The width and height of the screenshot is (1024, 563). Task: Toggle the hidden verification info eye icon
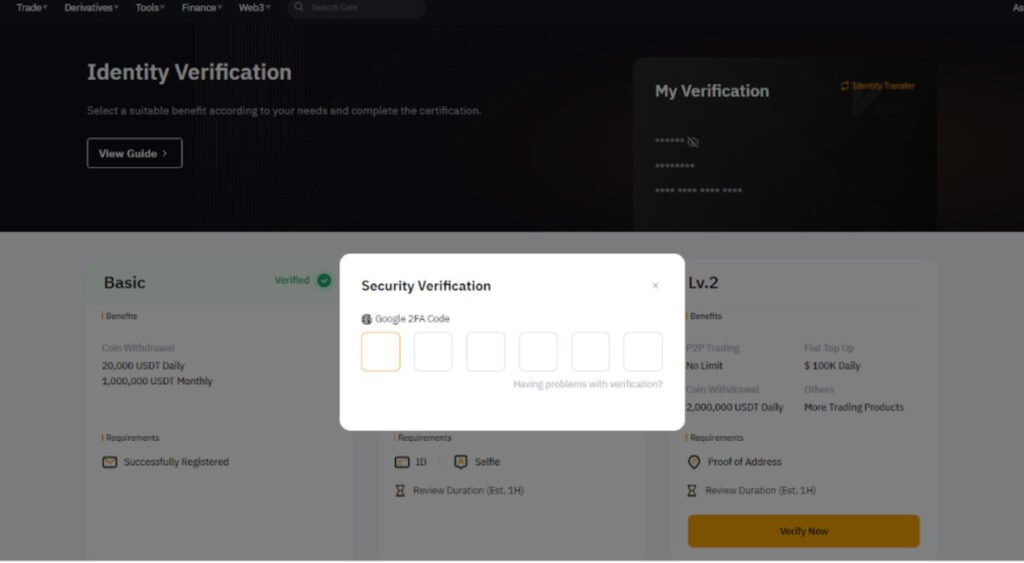(x=693, y=142)
